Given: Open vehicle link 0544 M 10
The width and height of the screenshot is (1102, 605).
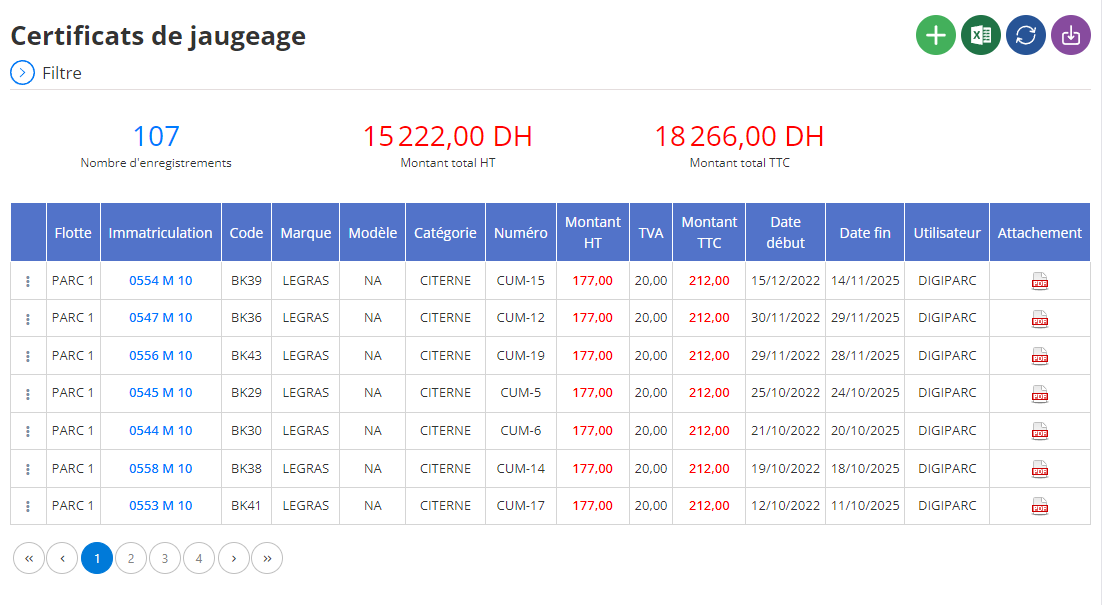Looking at the screenshot, I should [160, 431].
